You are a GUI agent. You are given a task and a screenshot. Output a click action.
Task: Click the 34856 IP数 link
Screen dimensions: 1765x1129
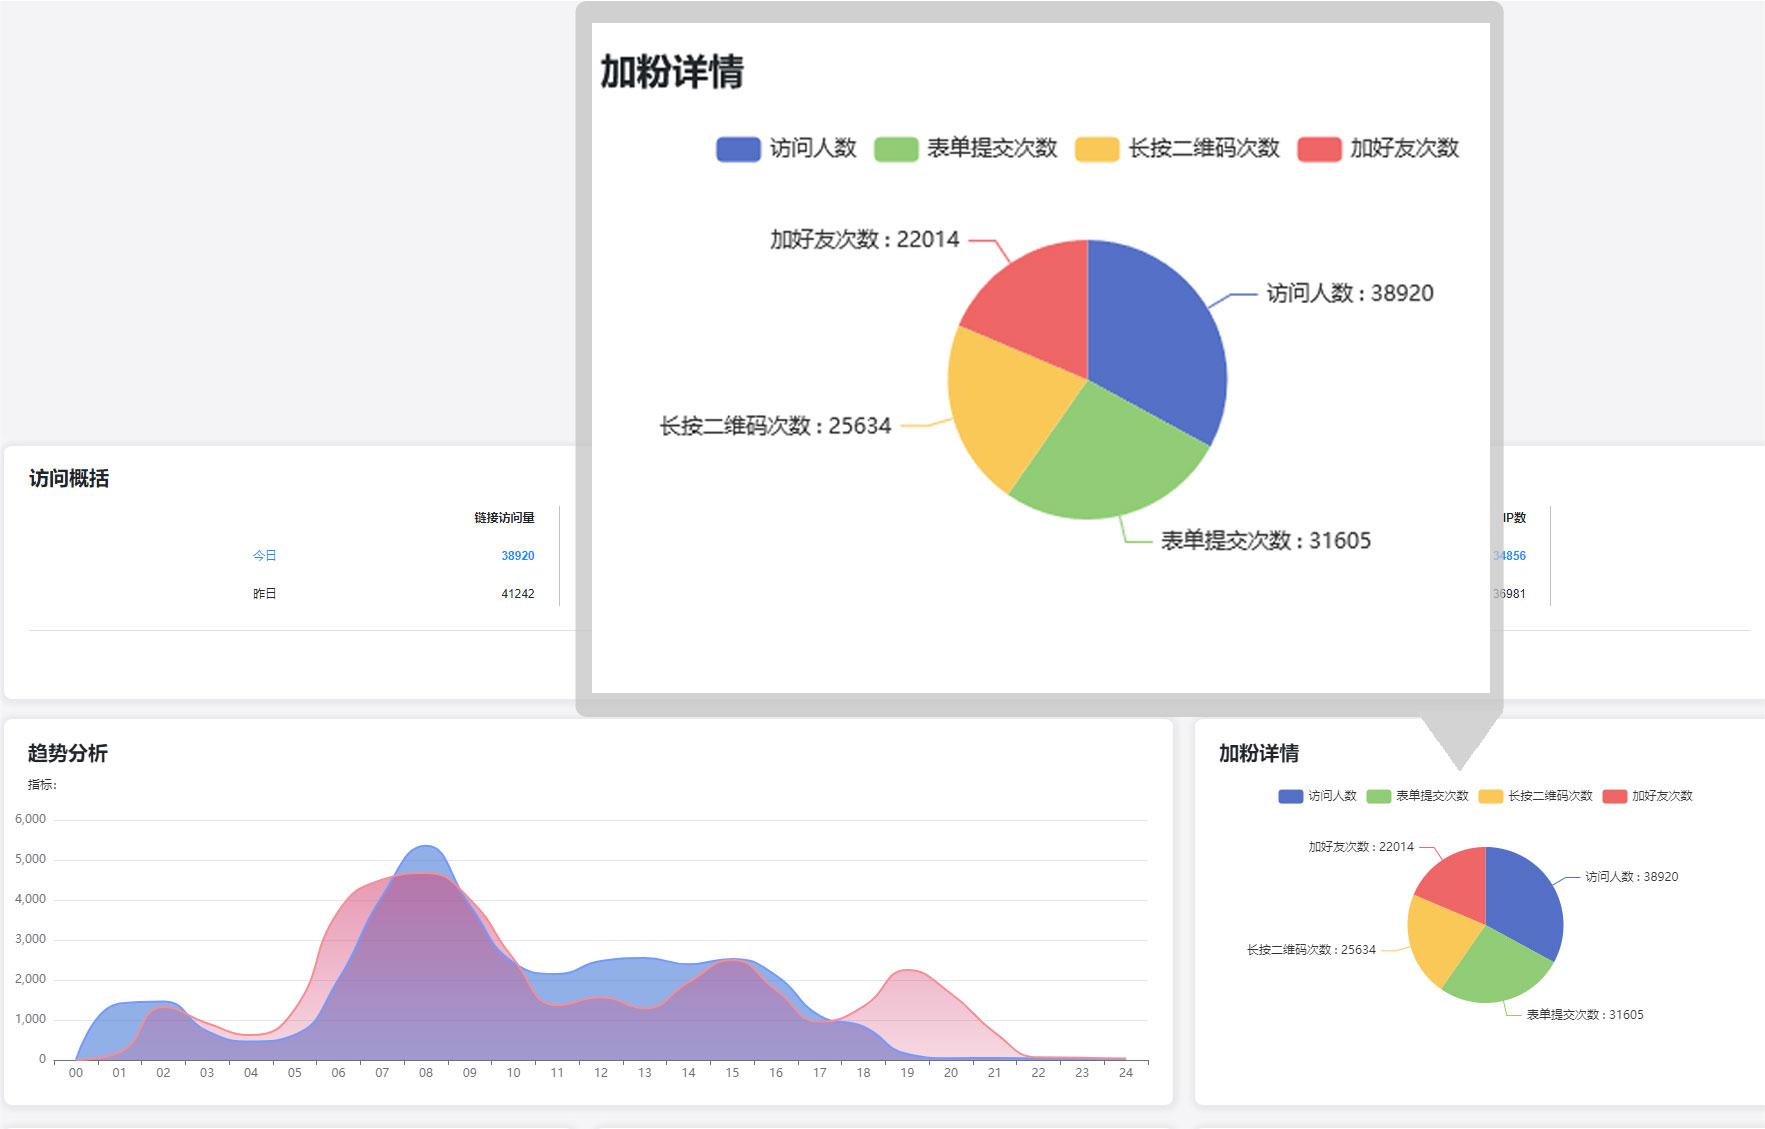click(x=1507, y=555)
